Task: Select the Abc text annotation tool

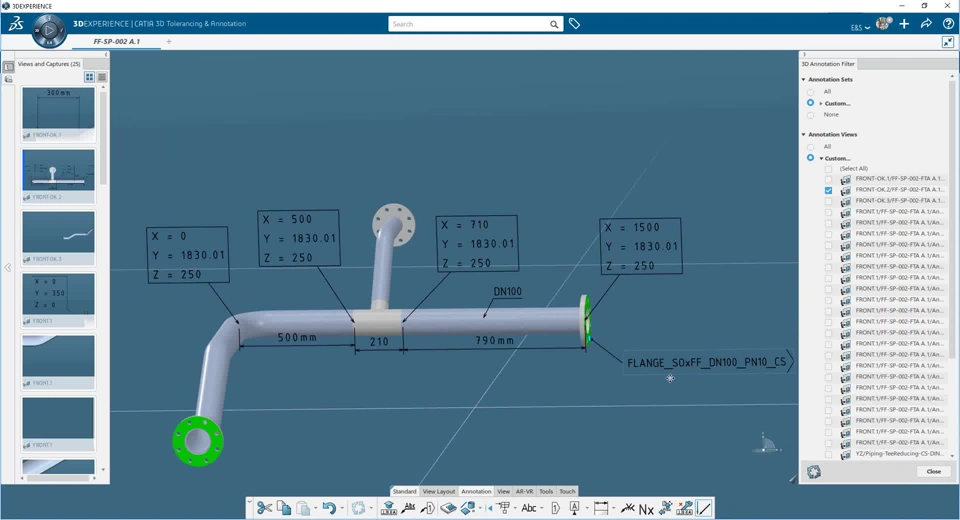Action: (x=528, y=508)
